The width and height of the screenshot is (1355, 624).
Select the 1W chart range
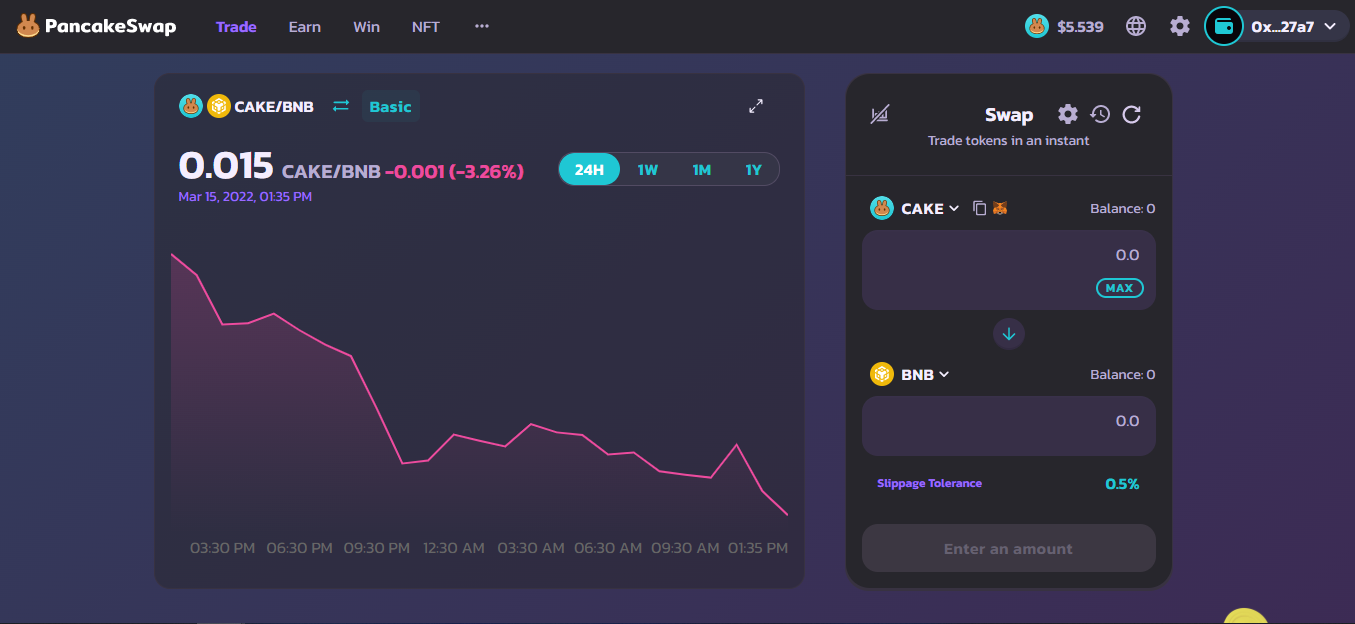(x=648, y=170)
